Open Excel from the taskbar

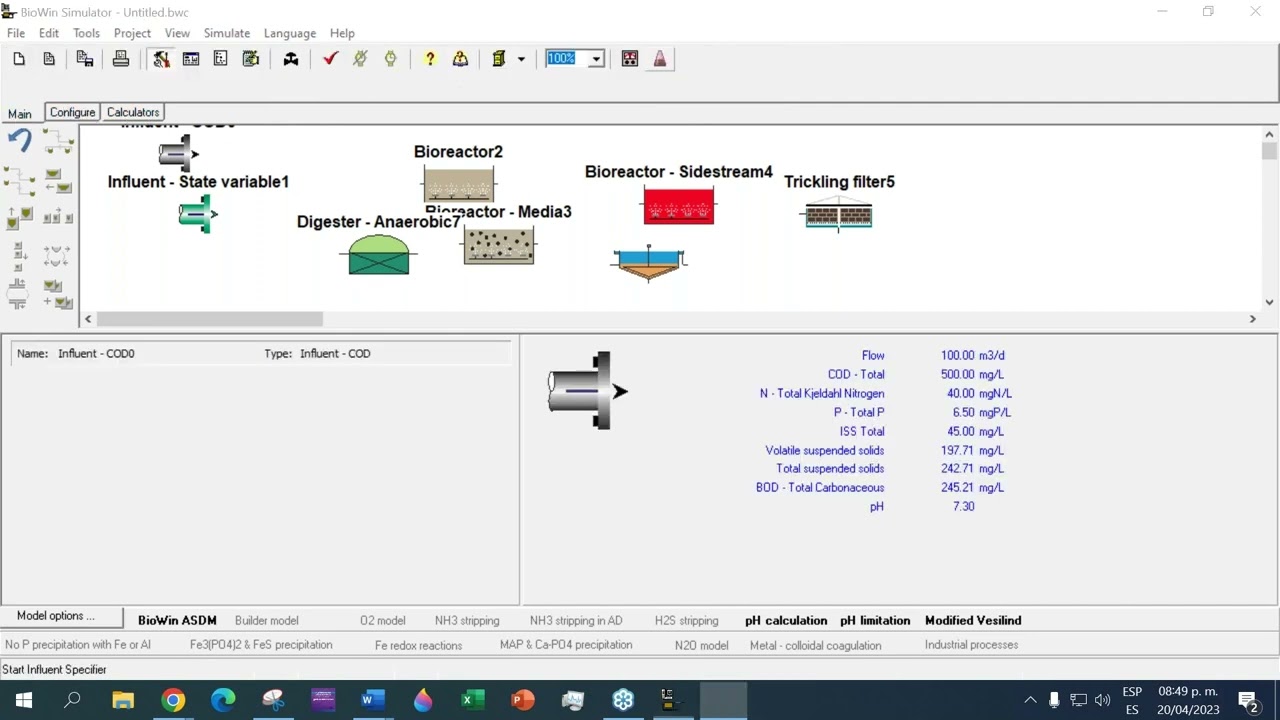pyautogui.click(x=473, y=700)
